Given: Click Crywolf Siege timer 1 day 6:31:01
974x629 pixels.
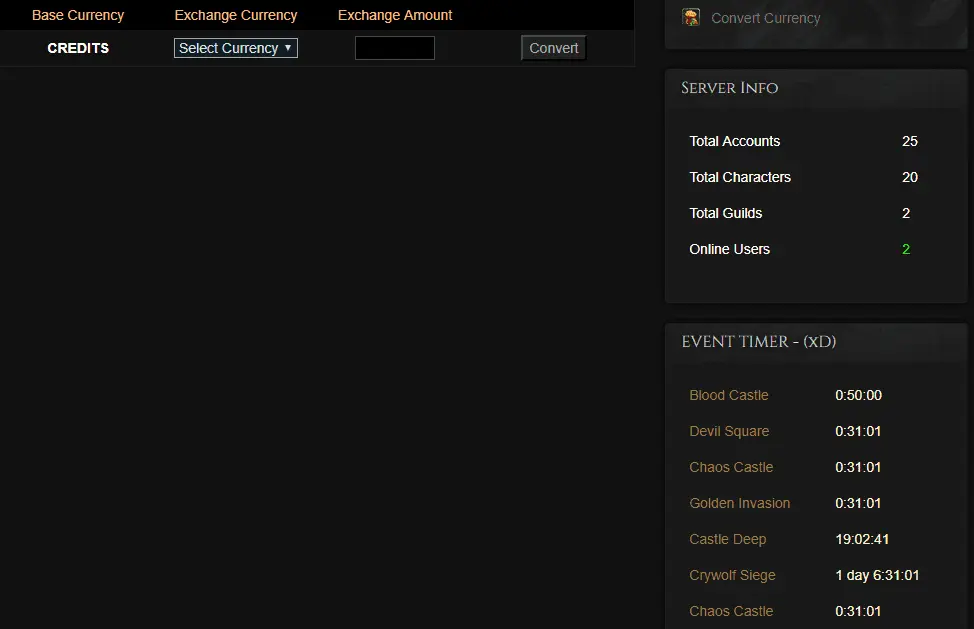Looking at the screenshot, I should [x=877, y=575].
